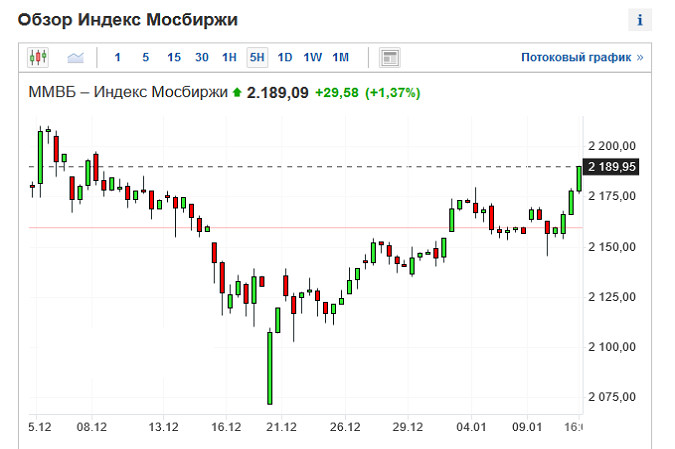The height and width of the screenshot is (449, 675).
Task: Click the 2 100,00 axis label
Action: (612, 347)
